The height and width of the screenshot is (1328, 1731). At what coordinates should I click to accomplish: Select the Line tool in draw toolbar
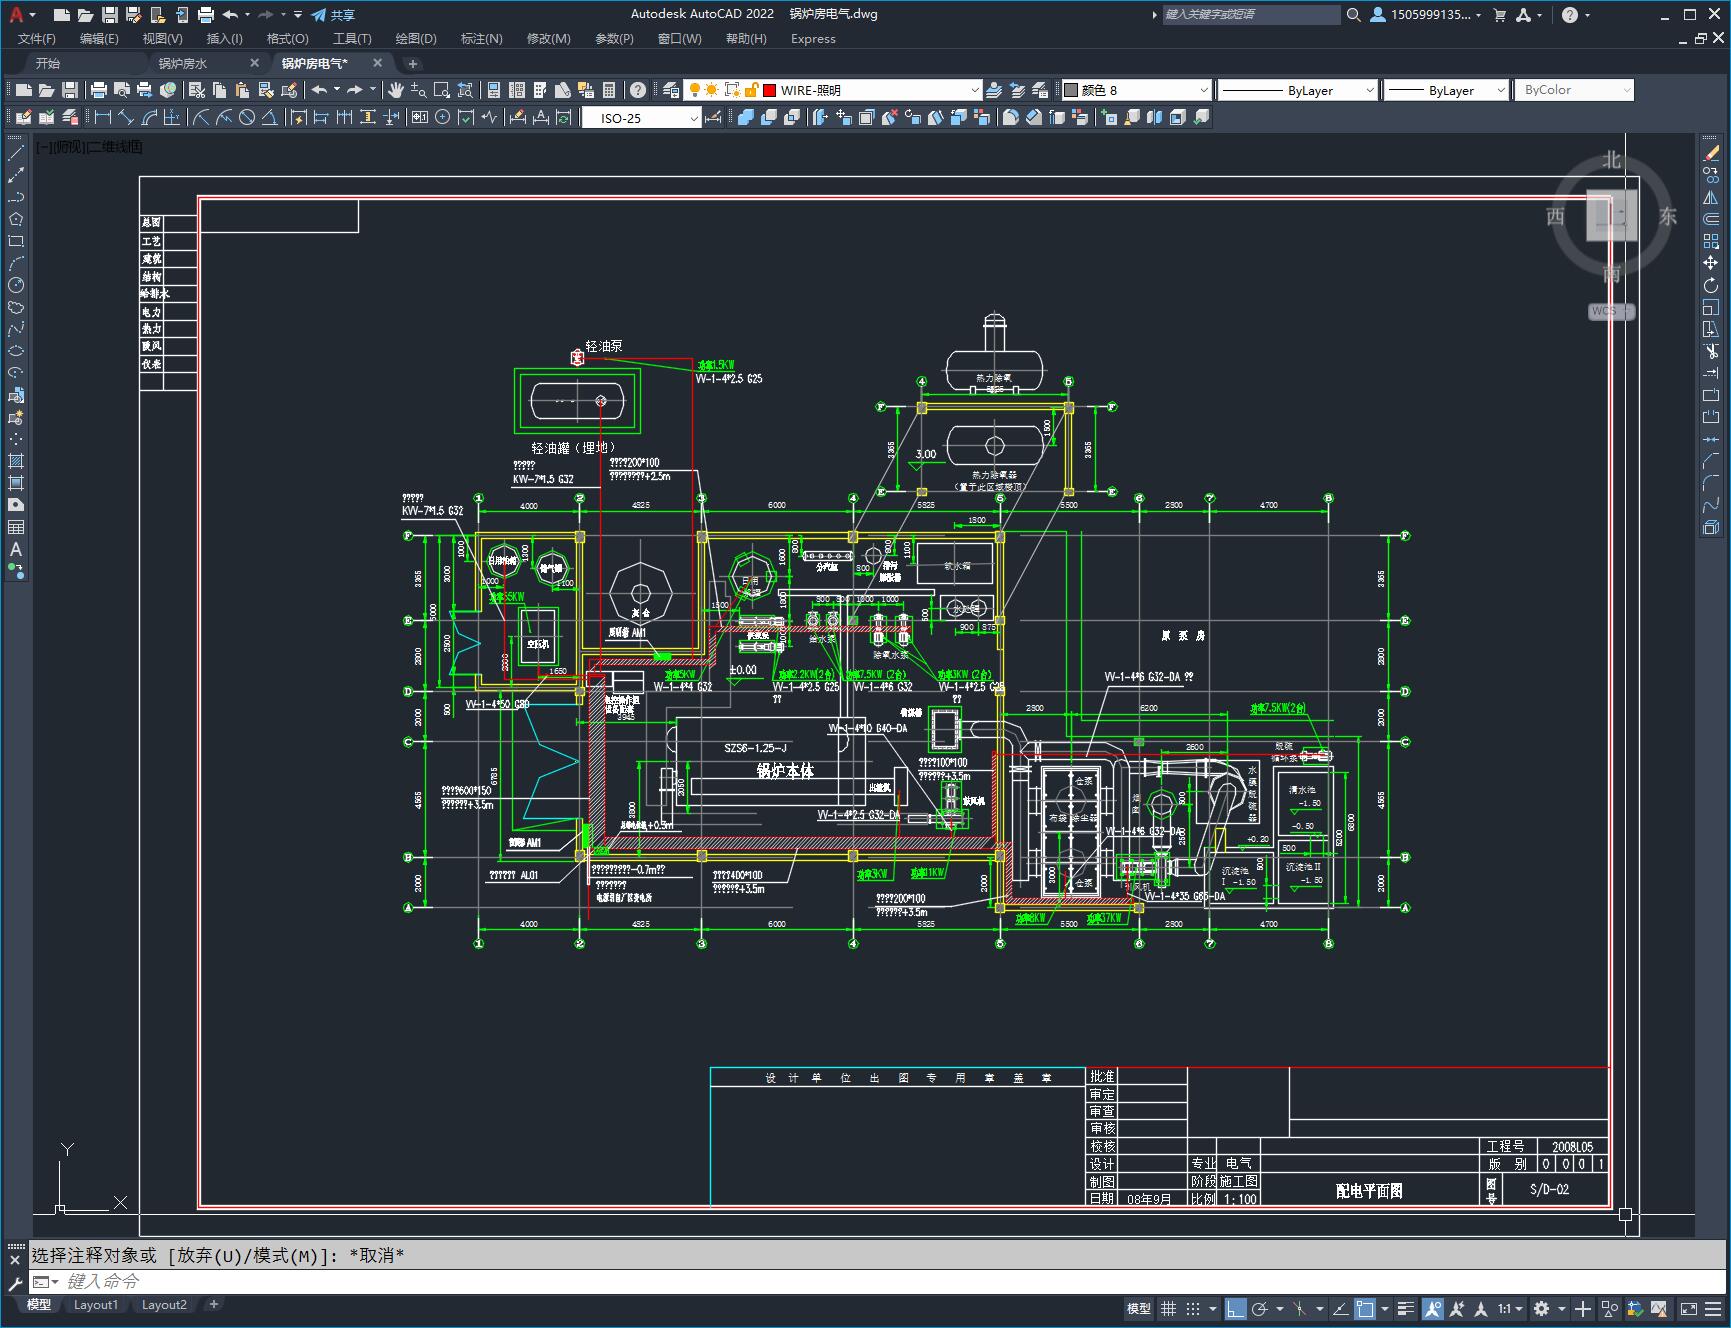(x=16, y=154)
